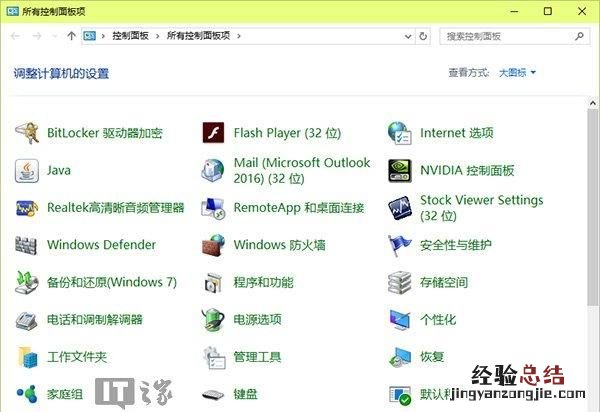This screenshot has width=600, height=412.
Task: Open the Stock Viewer Settings icon
Action: click(x=399, y=208)
